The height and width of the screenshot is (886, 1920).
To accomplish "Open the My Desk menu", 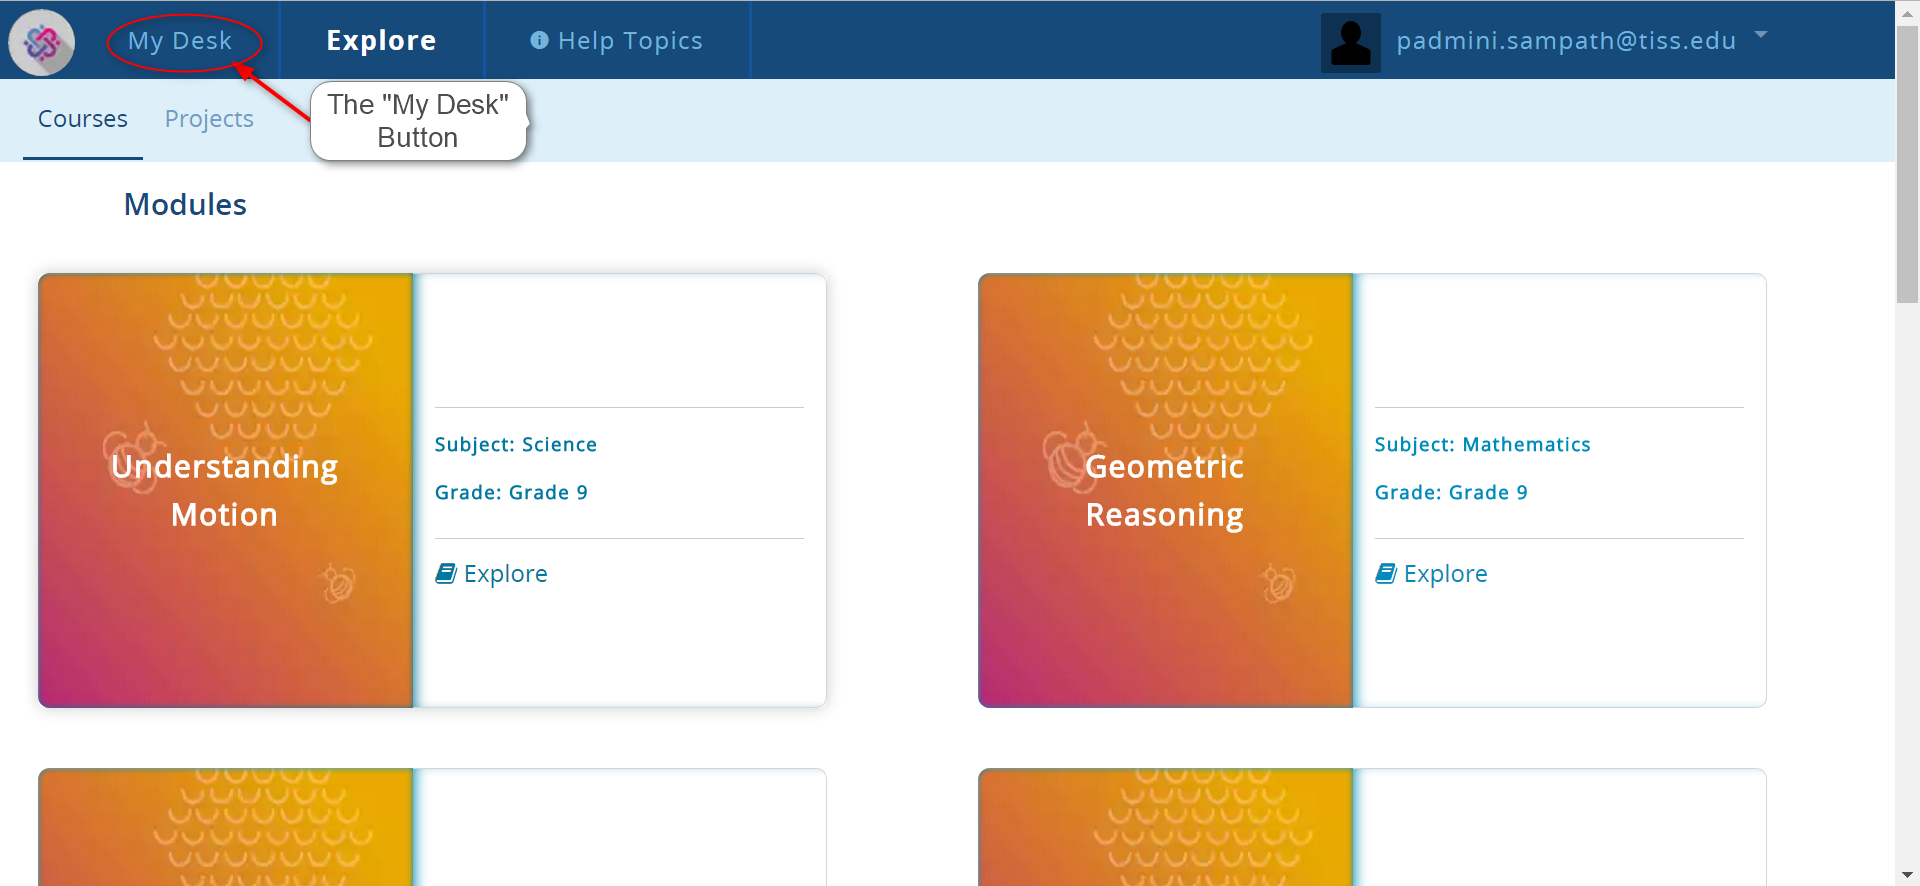I will 180,41.
